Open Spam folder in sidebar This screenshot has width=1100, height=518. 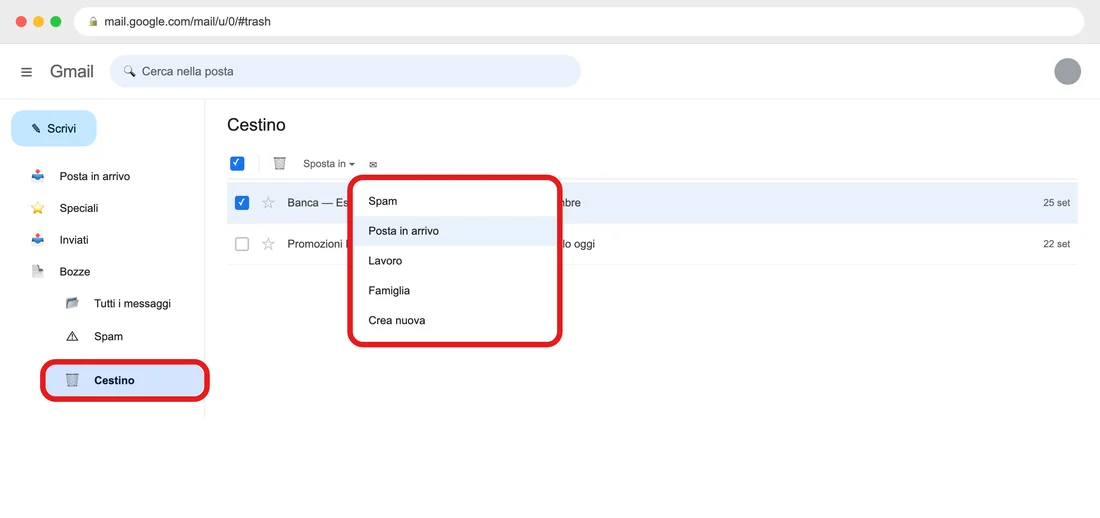tap(109, 337)
